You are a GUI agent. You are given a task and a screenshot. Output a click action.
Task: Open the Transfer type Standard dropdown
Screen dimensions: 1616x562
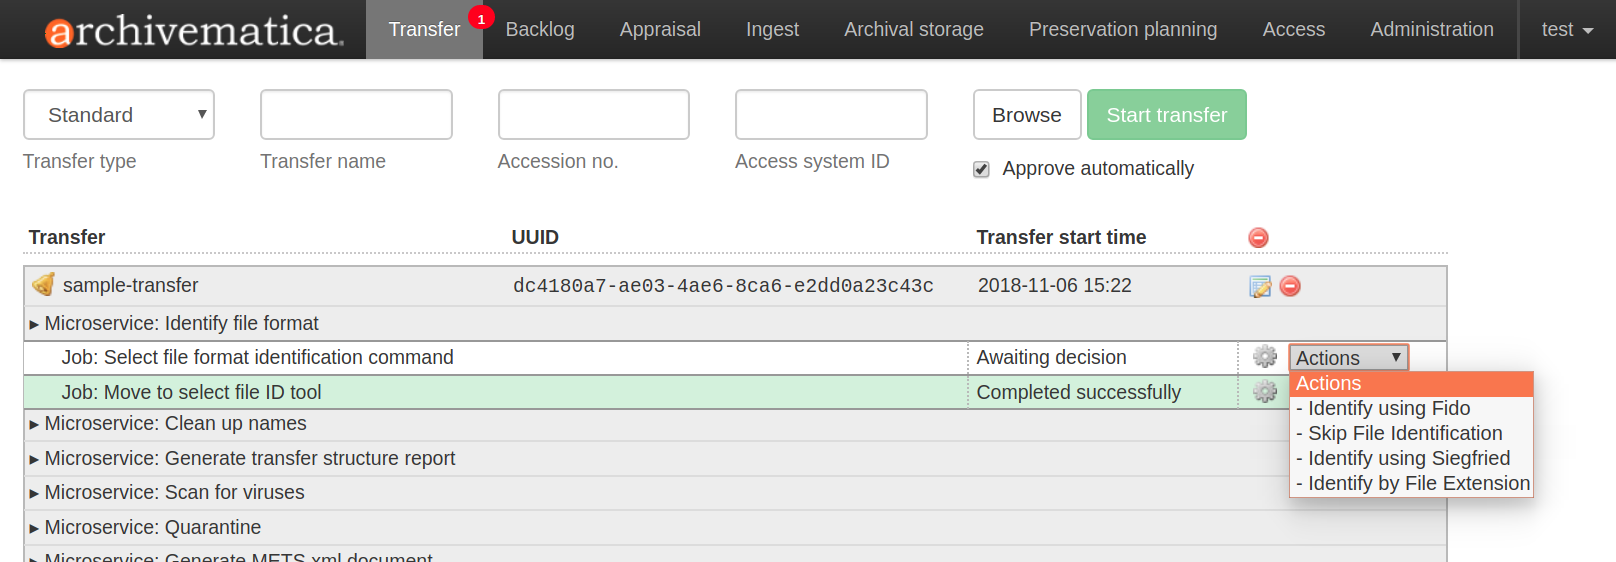pos(119,115)
